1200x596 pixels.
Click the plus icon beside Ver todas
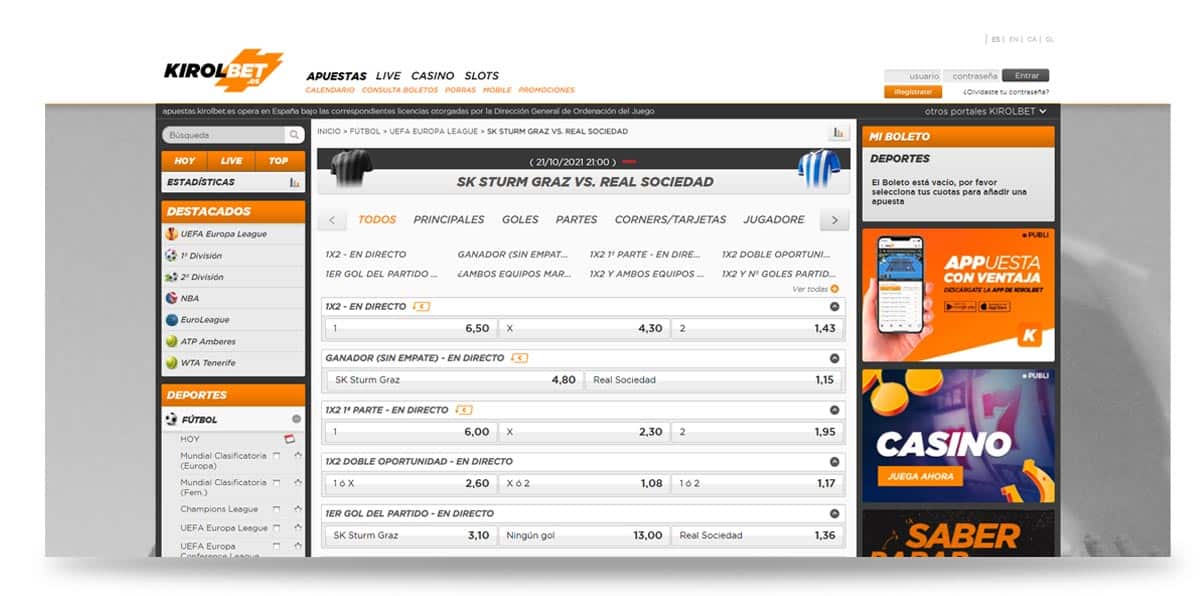tap(835, 289)
